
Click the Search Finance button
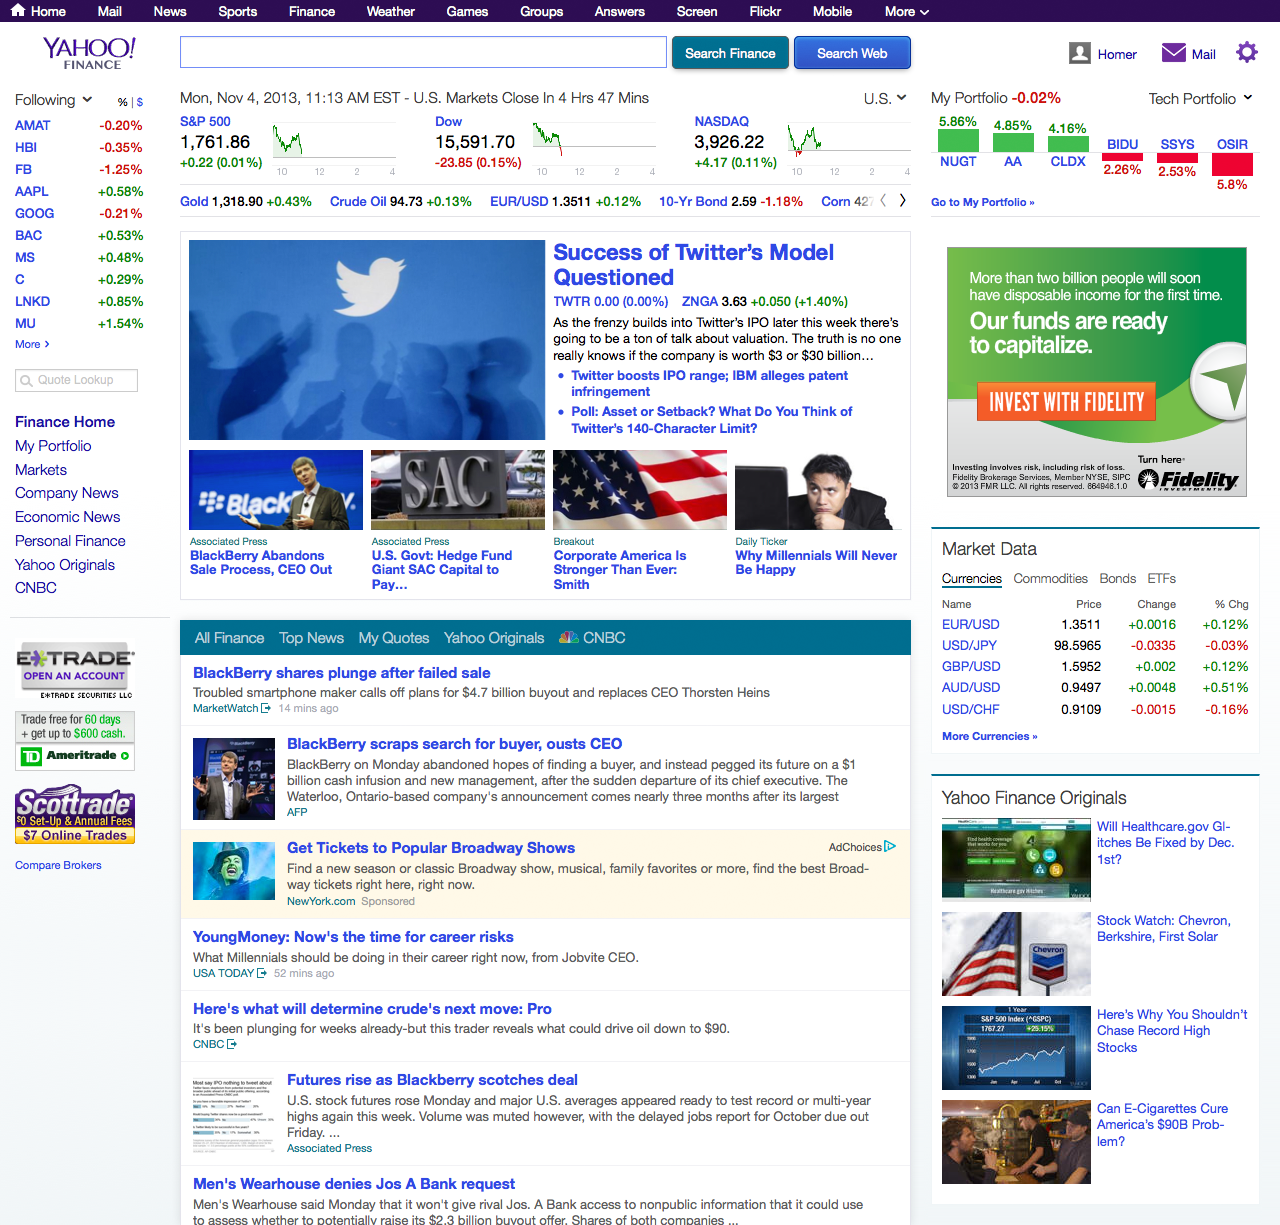730,53
